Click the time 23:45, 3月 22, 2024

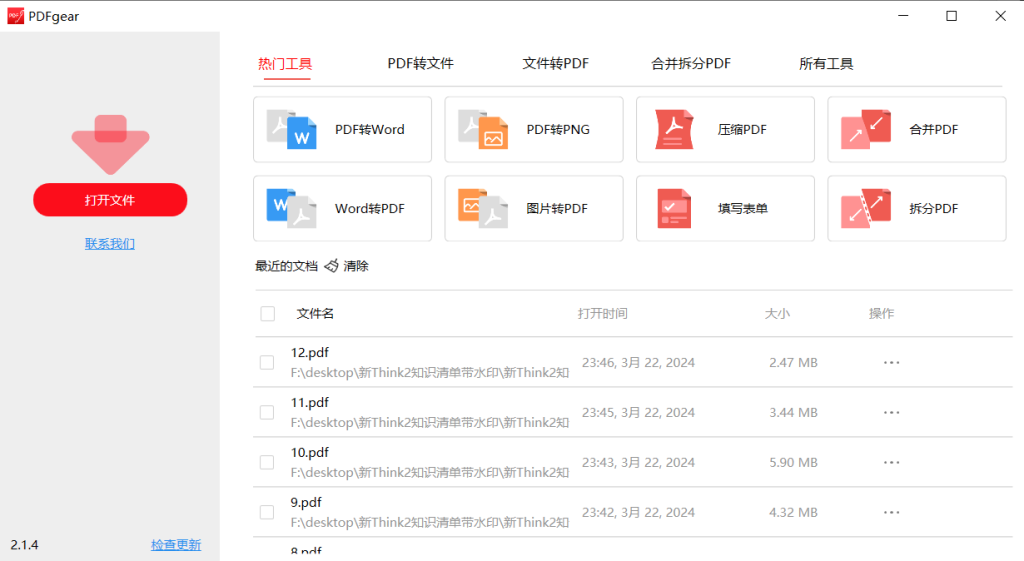coord(638,413)
